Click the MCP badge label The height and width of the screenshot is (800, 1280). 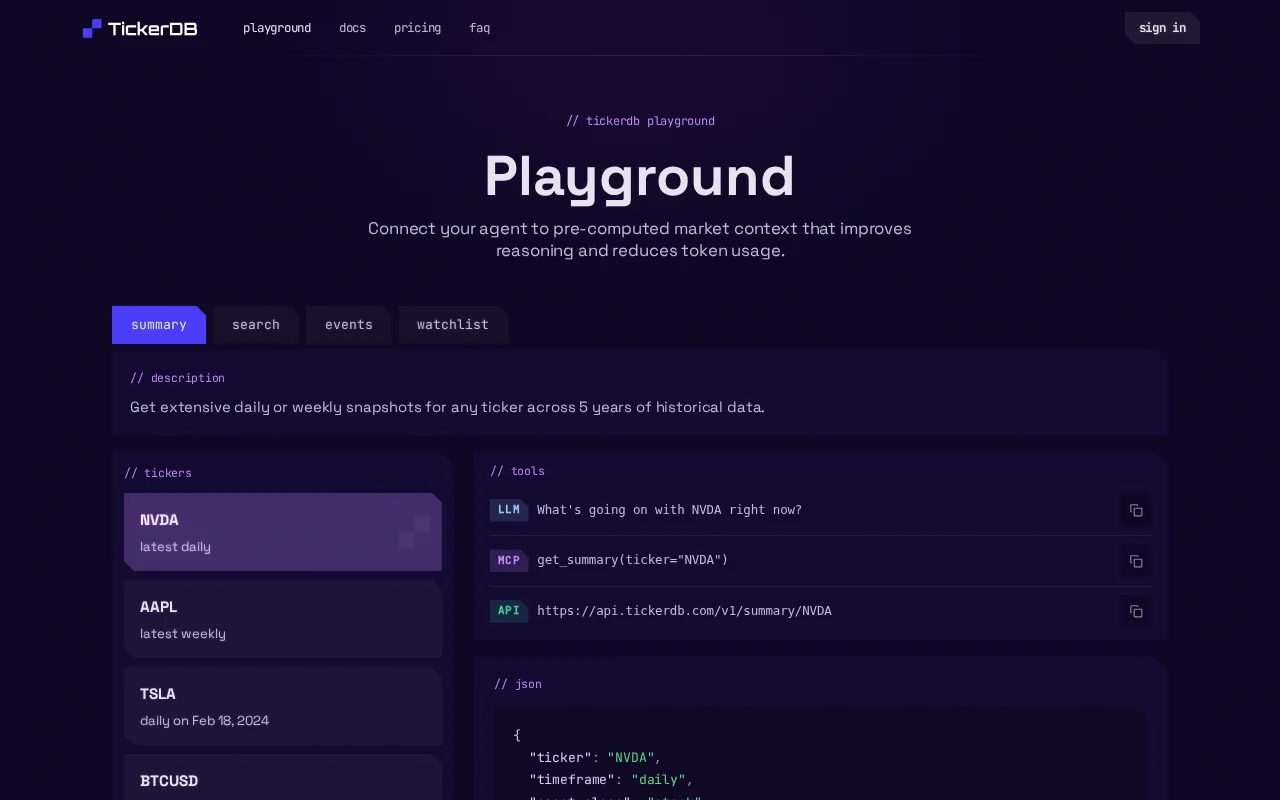[x=508, y=561]
